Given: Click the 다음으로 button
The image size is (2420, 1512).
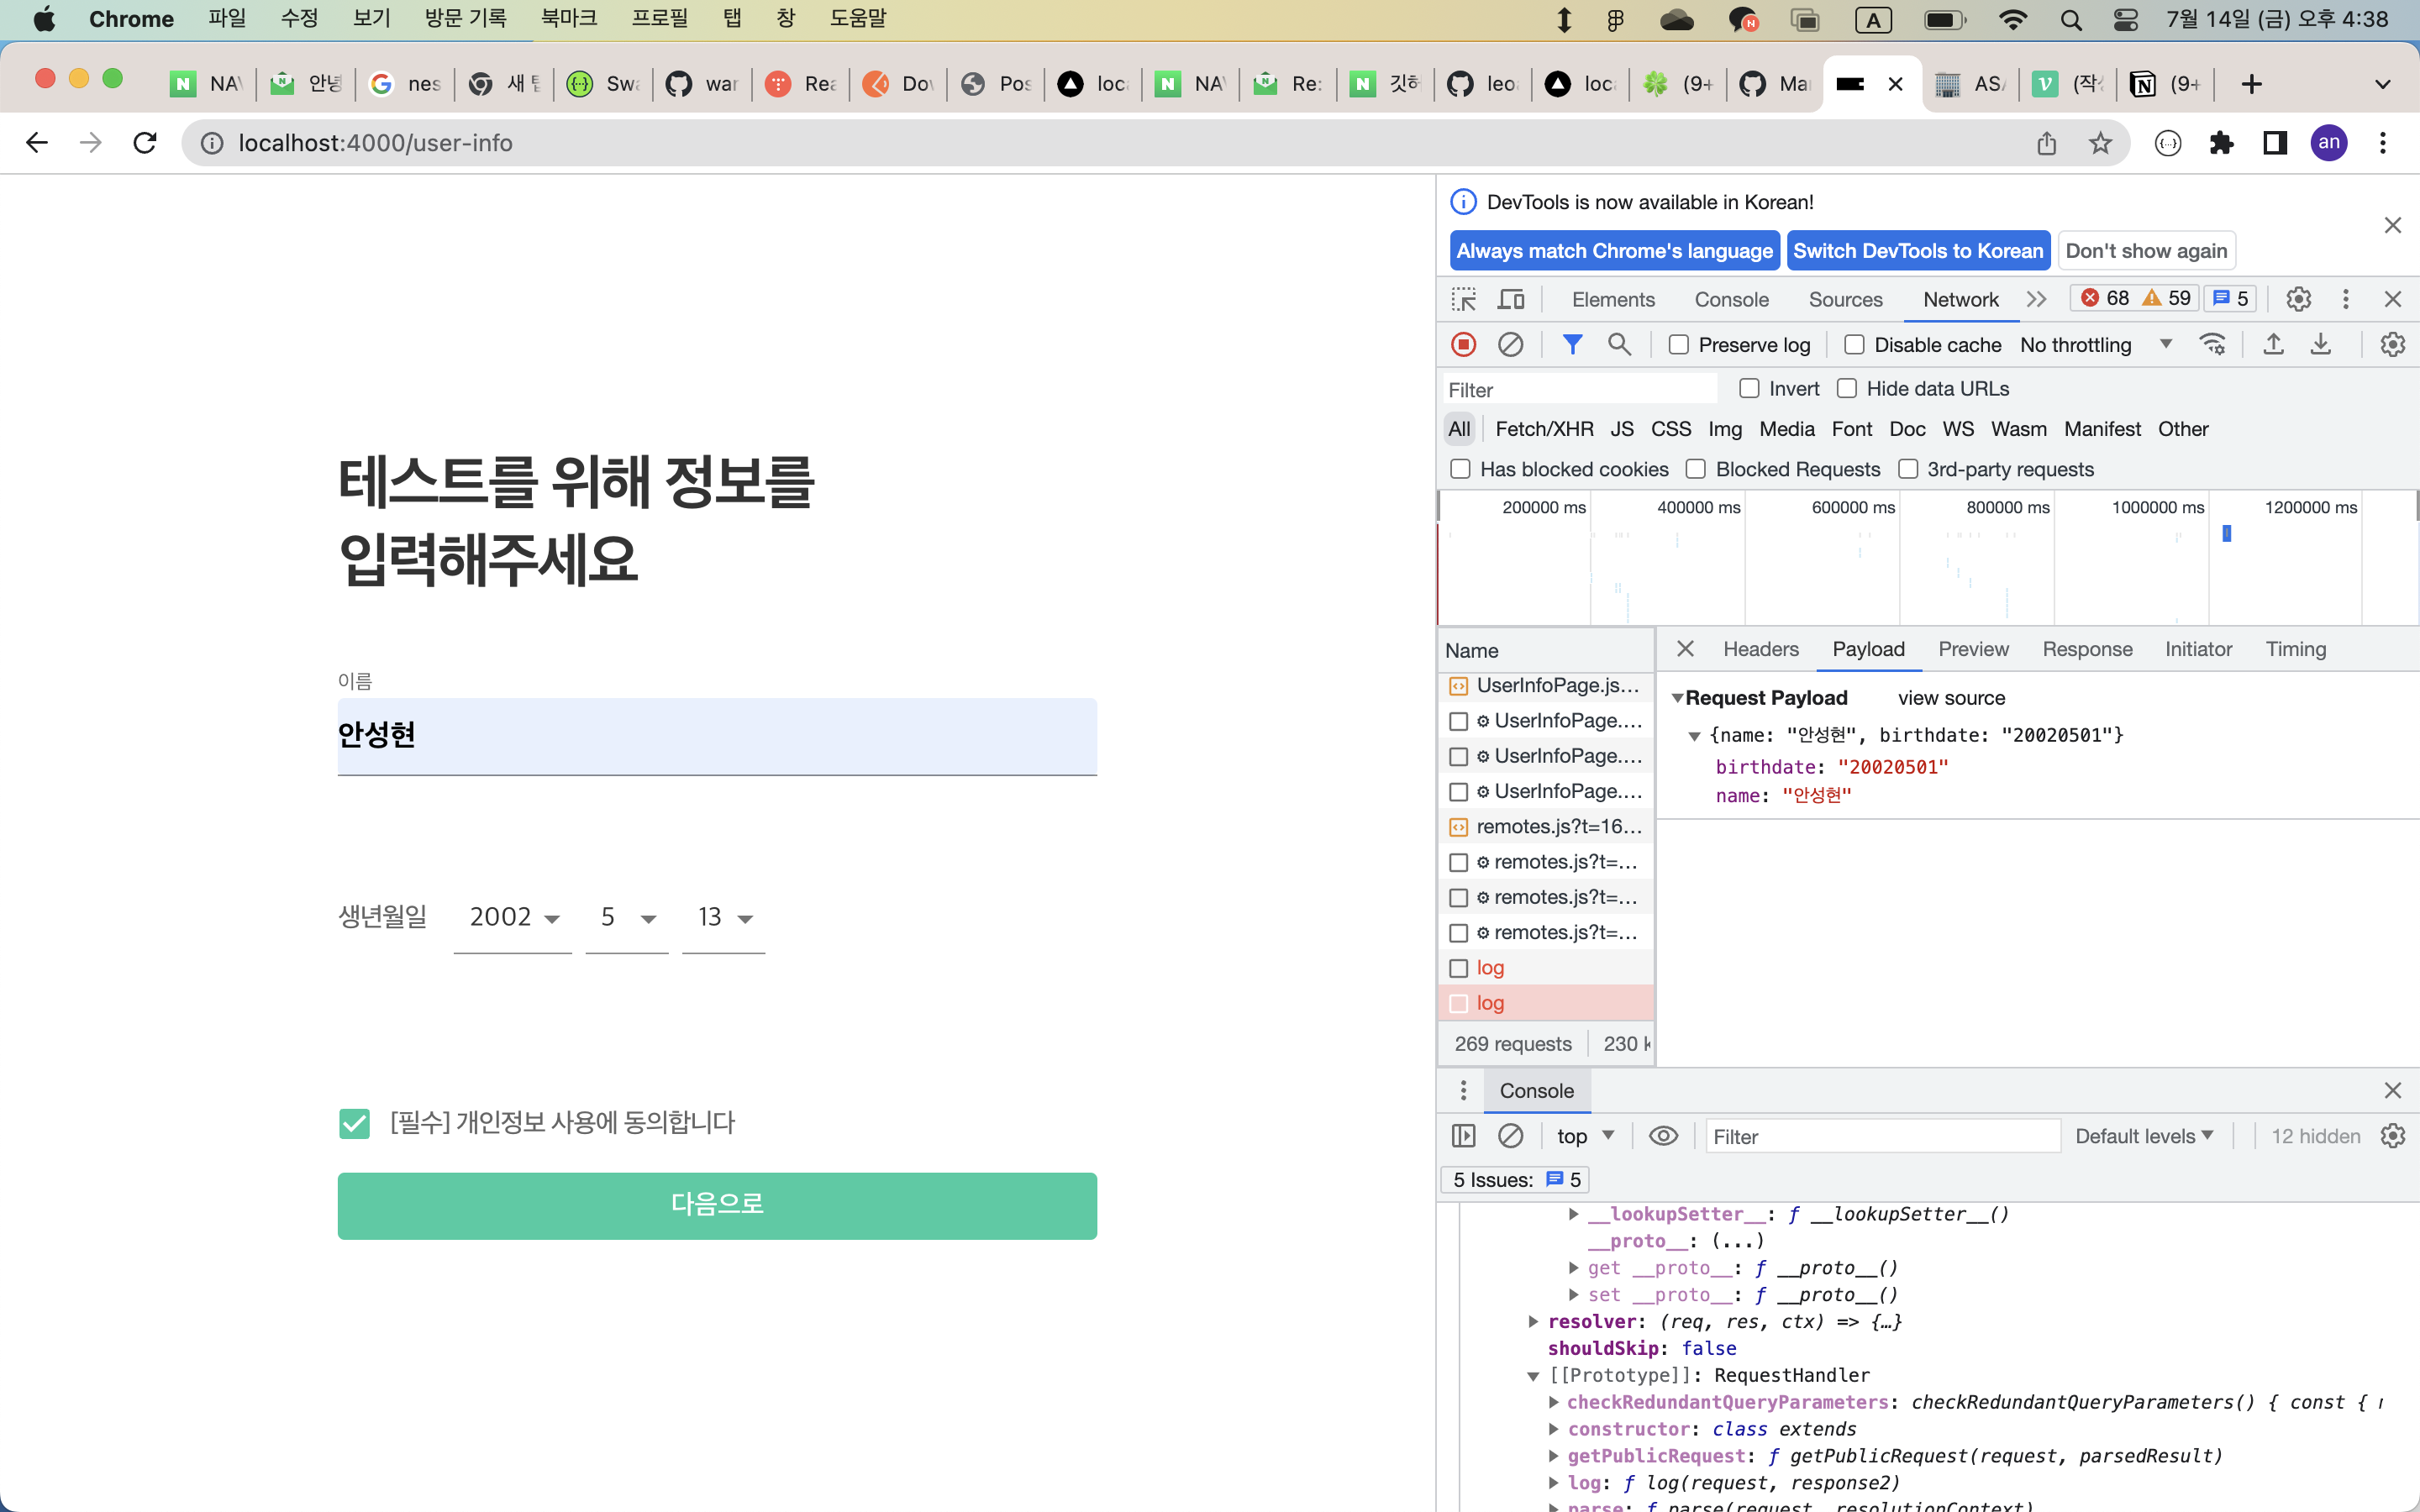Looking at the screenshot, I should [717, 1205].
